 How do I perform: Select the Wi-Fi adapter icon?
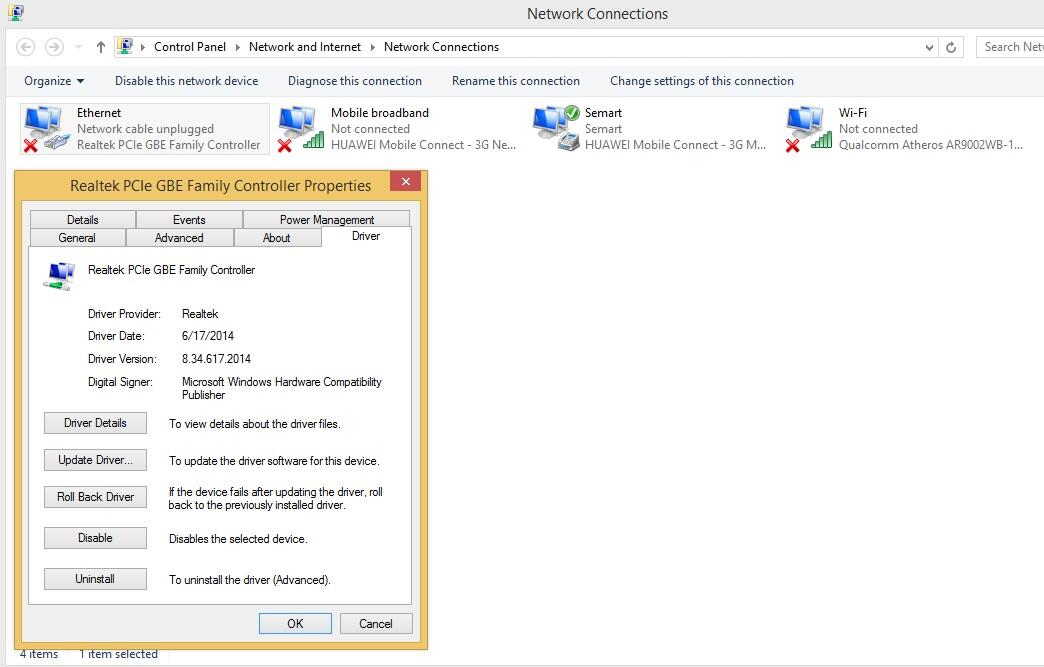point(808,128)
